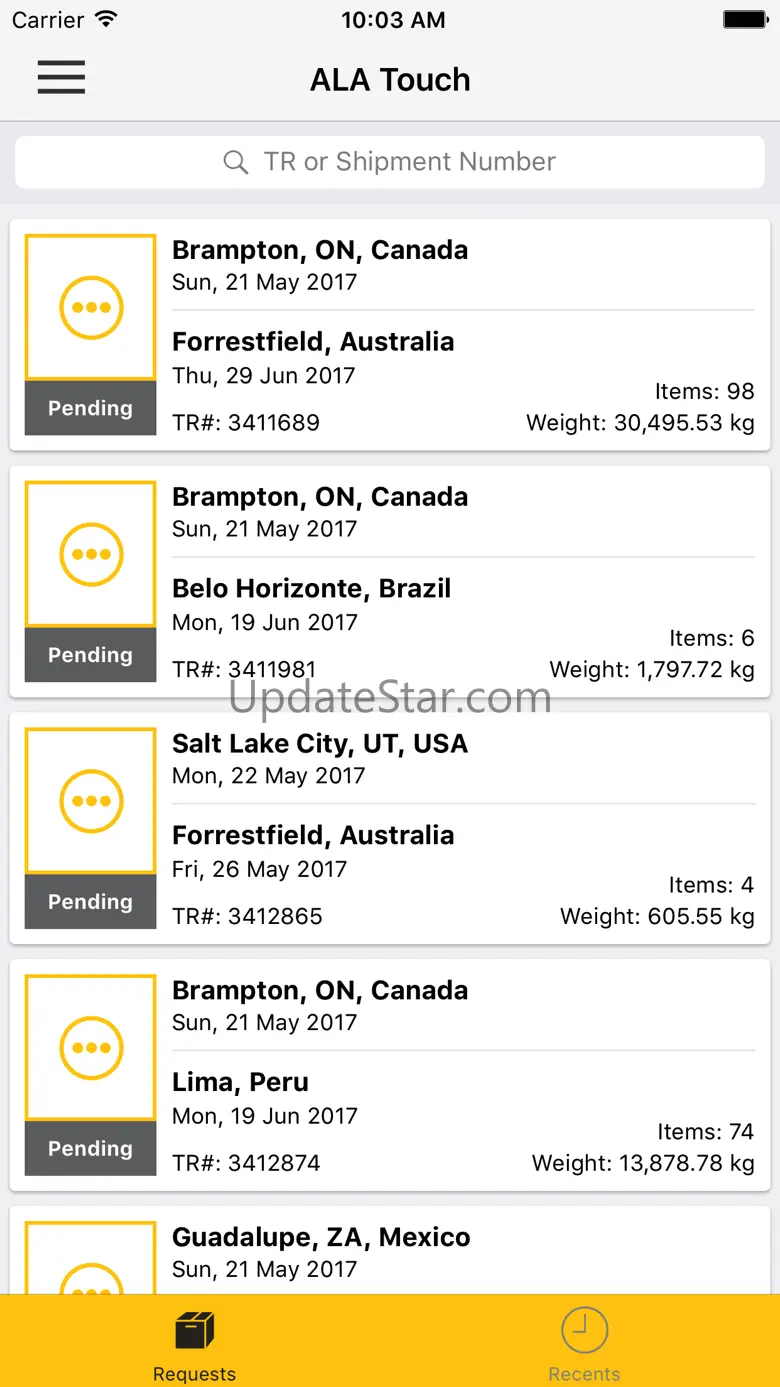Screen dimensions: 780x1387
Task: Tap the magnifier search icon
Action: click(236, 162)
